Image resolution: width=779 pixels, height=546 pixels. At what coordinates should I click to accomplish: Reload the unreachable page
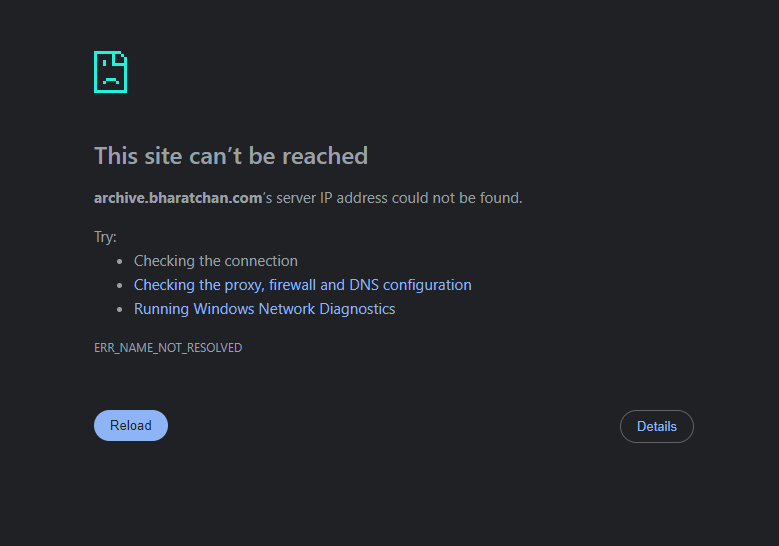tap(131, 425)
